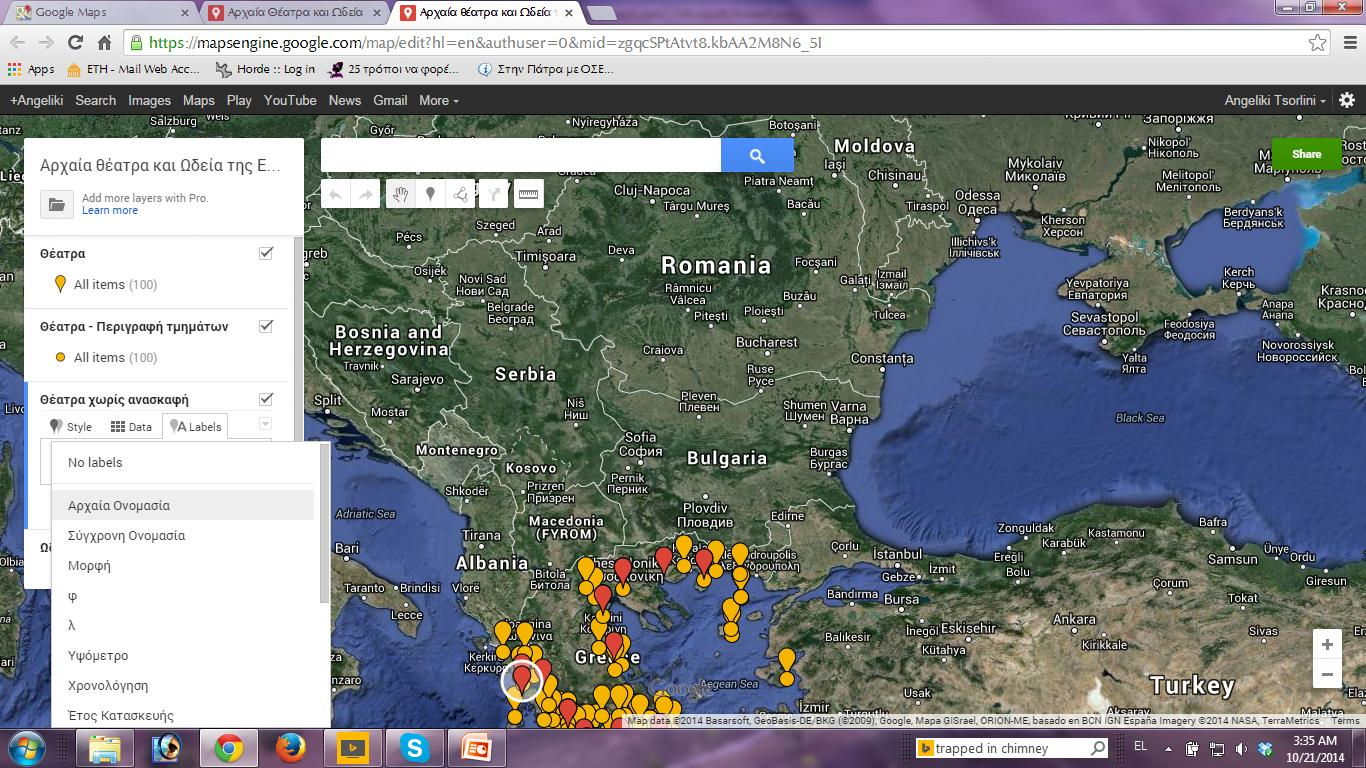Viewport: 1366px width, 768px height.
Task: Zoom in with the plus button
Action: [1327, 644]
